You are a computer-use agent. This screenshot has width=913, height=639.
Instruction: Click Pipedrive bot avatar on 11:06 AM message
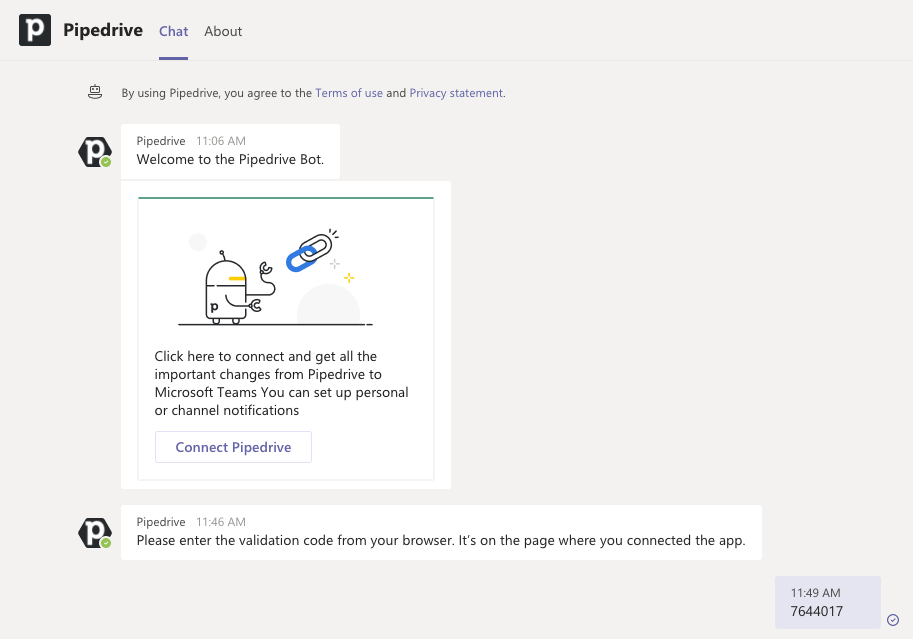pos(95,152)
